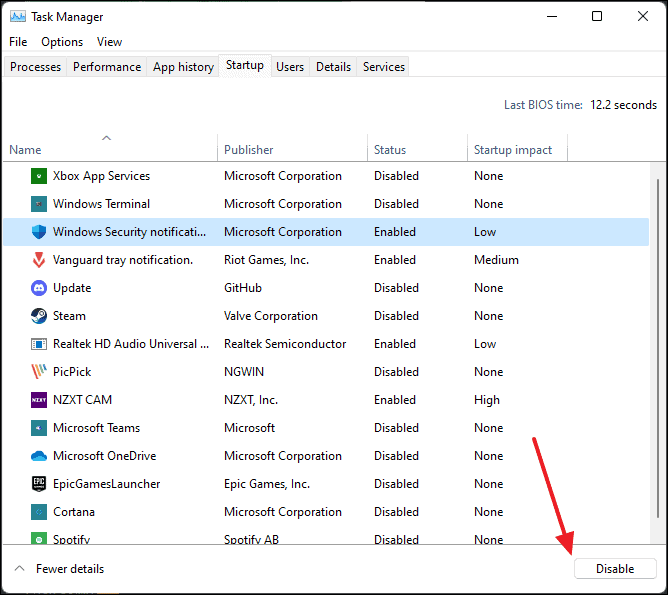This screenshot has width=668, height=595.
Task: Click the Windows Terminal row icon
Action: click(39, 204)
